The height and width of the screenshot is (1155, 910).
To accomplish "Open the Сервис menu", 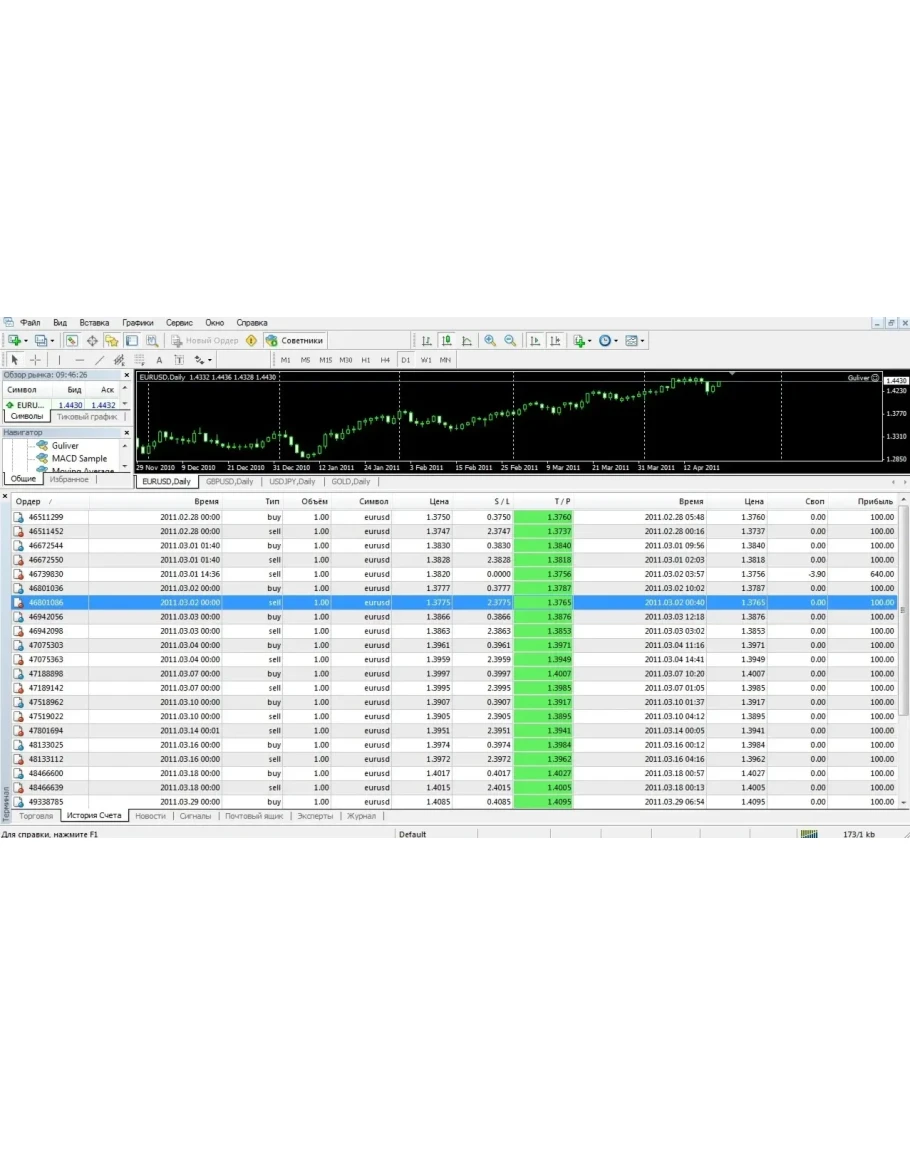I will pos(179,323).
